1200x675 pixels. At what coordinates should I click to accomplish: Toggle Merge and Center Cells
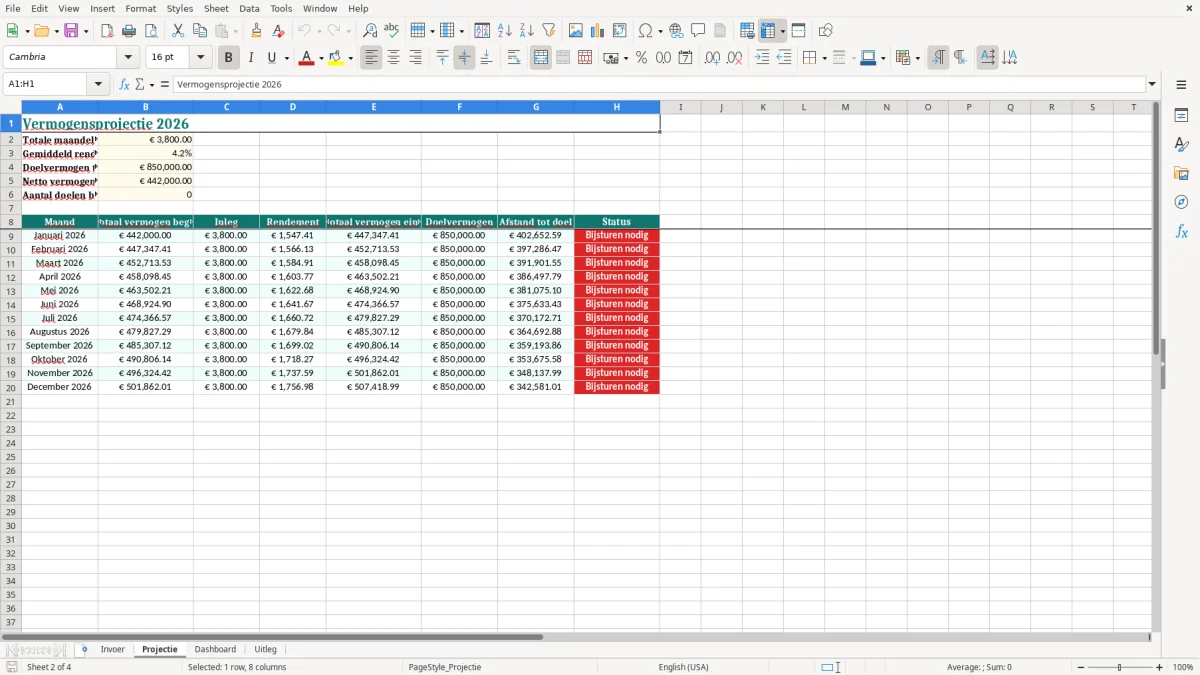coord(541,58)
